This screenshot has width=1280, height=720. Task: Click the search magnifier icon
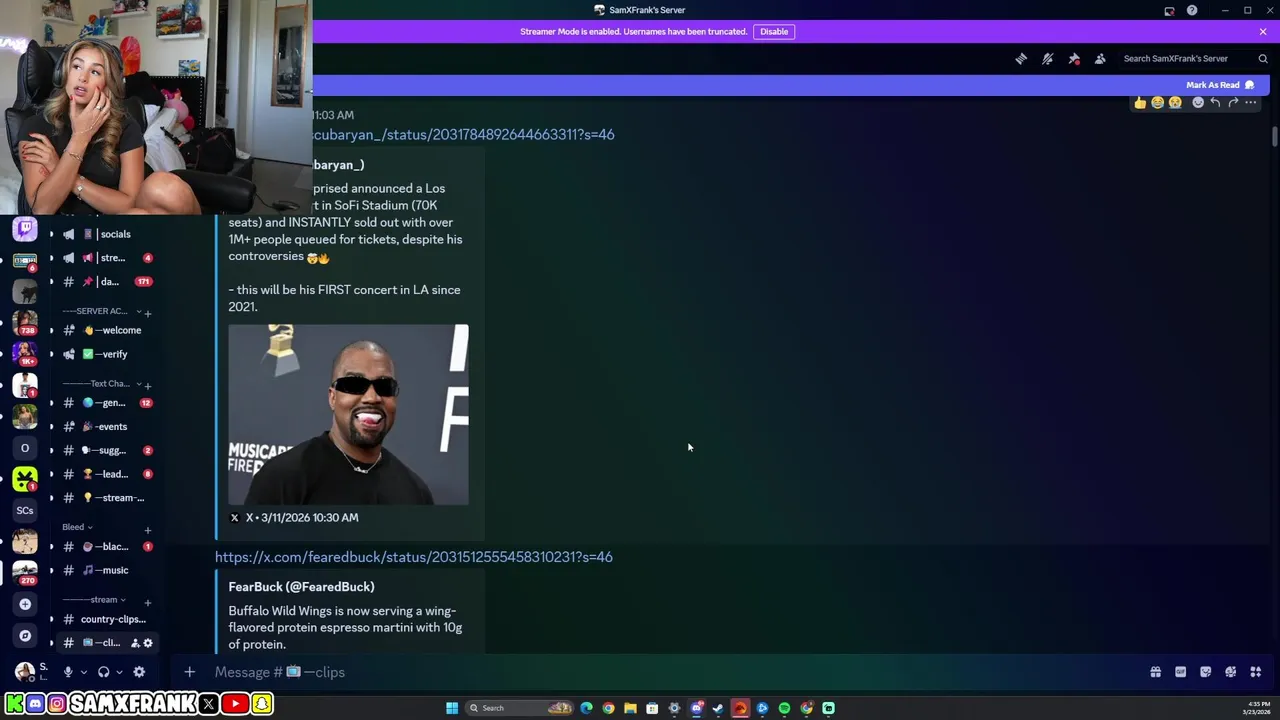coord(1263,59)
